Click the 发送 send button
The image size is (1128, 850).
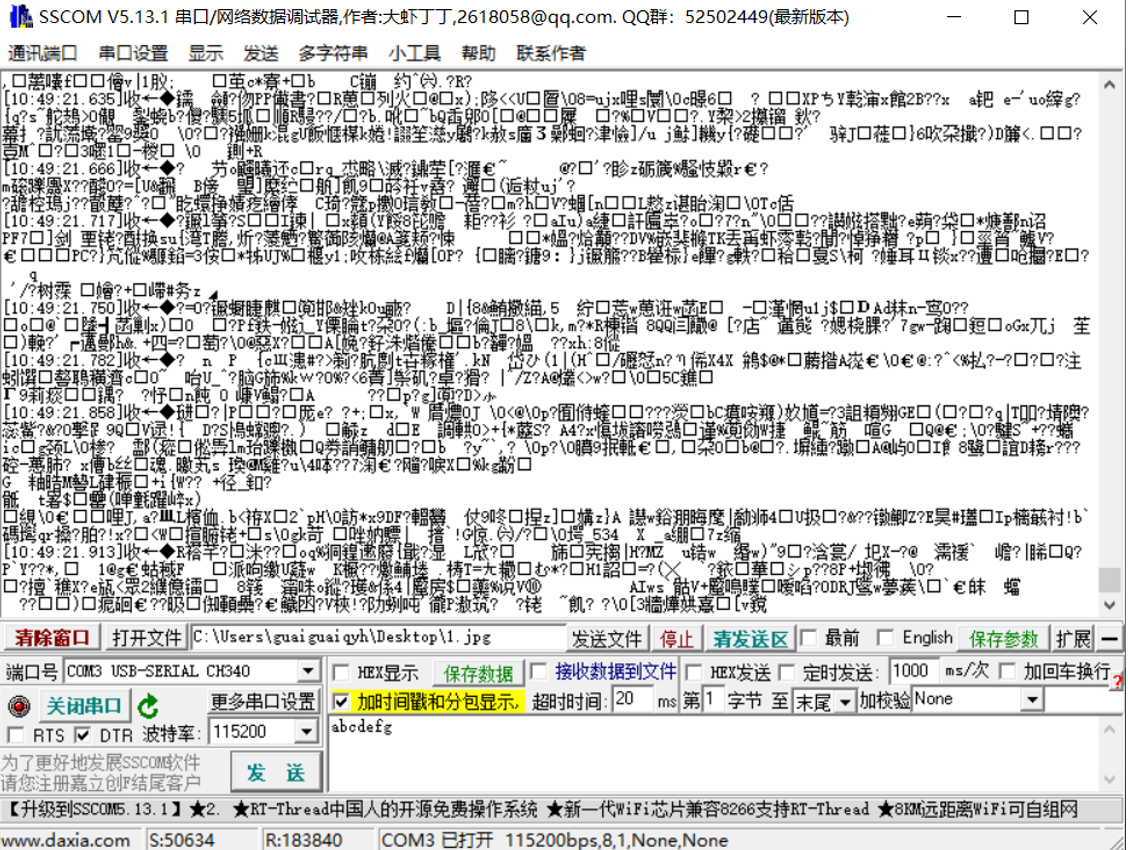point(276,772)
